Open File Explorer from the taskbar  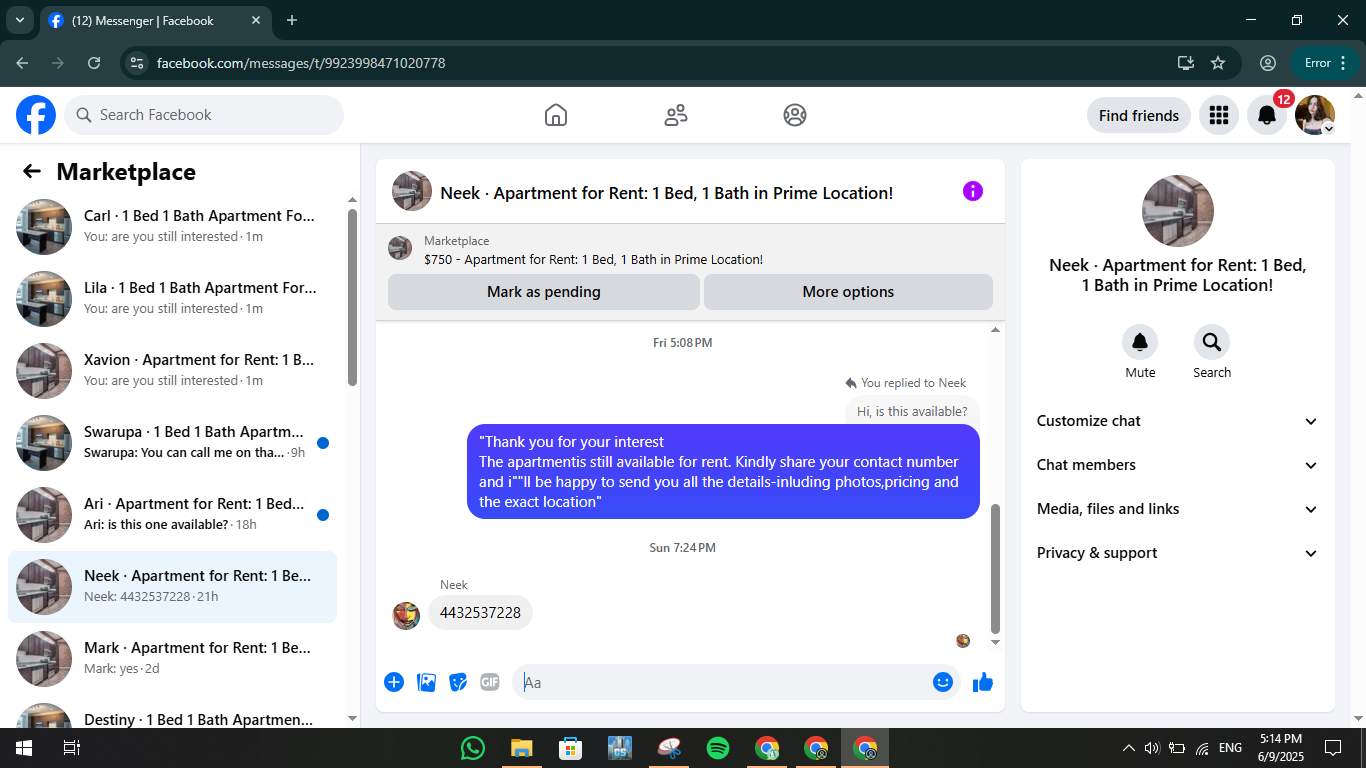(x=522, y=748)
